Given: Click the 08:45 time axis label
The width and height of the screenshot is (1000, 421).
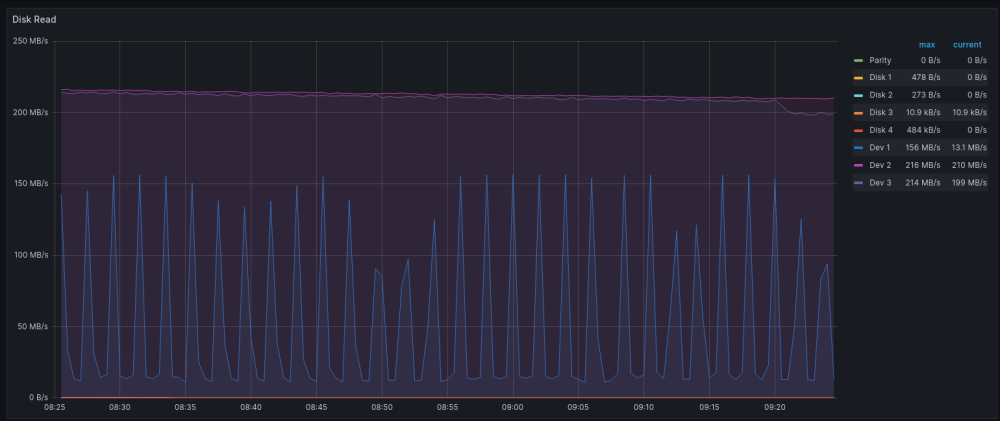Looking at the screenshot, I should tap(316, 407).
